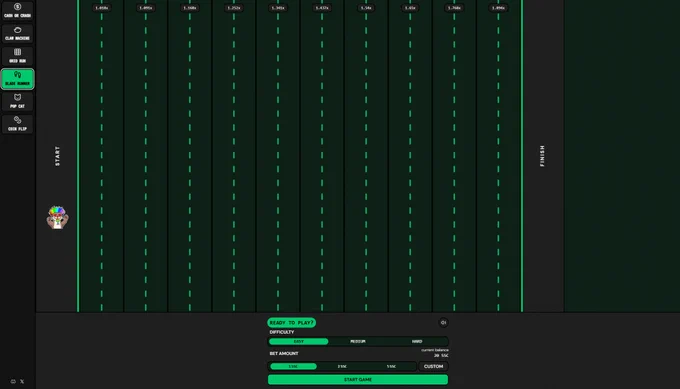Click the 1.252x multiplier label

234,8
